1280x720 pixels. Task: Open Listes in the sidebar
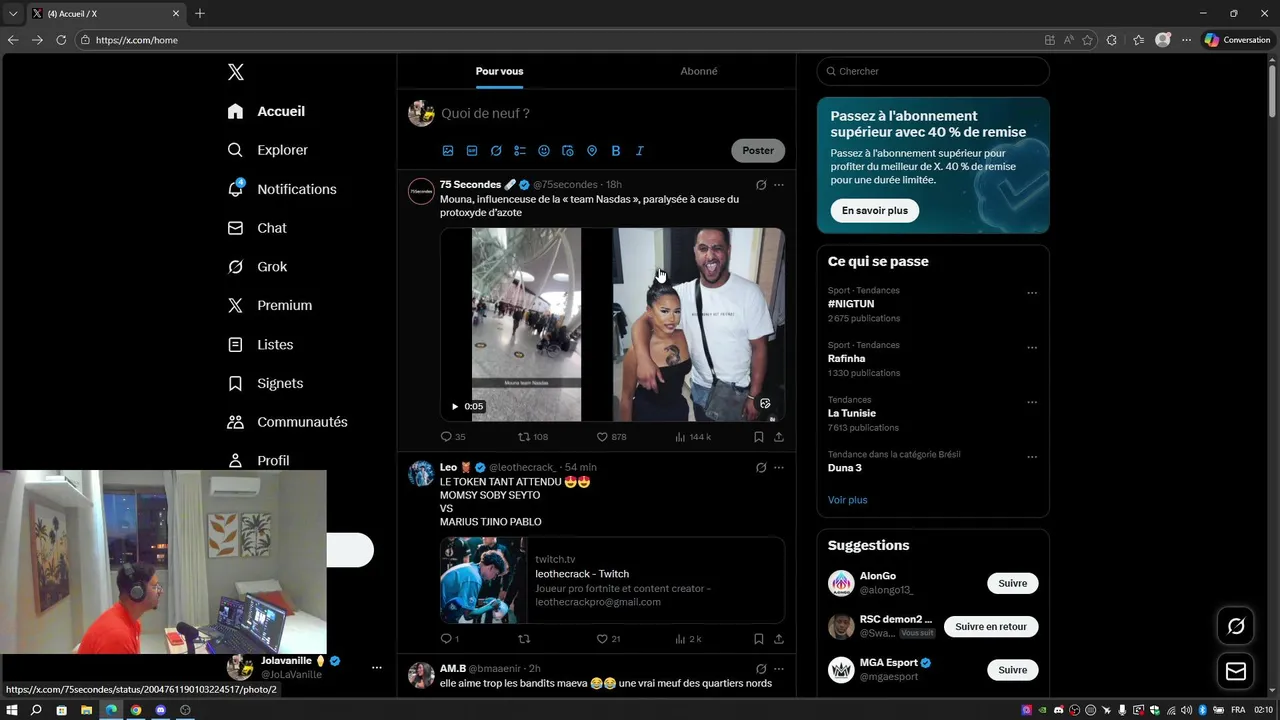(x=260, y=344)
